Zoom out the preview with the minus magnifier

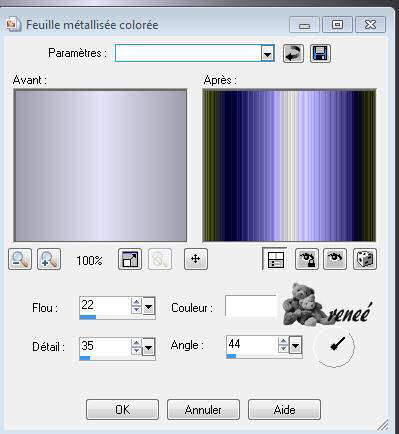pos(20,259)
